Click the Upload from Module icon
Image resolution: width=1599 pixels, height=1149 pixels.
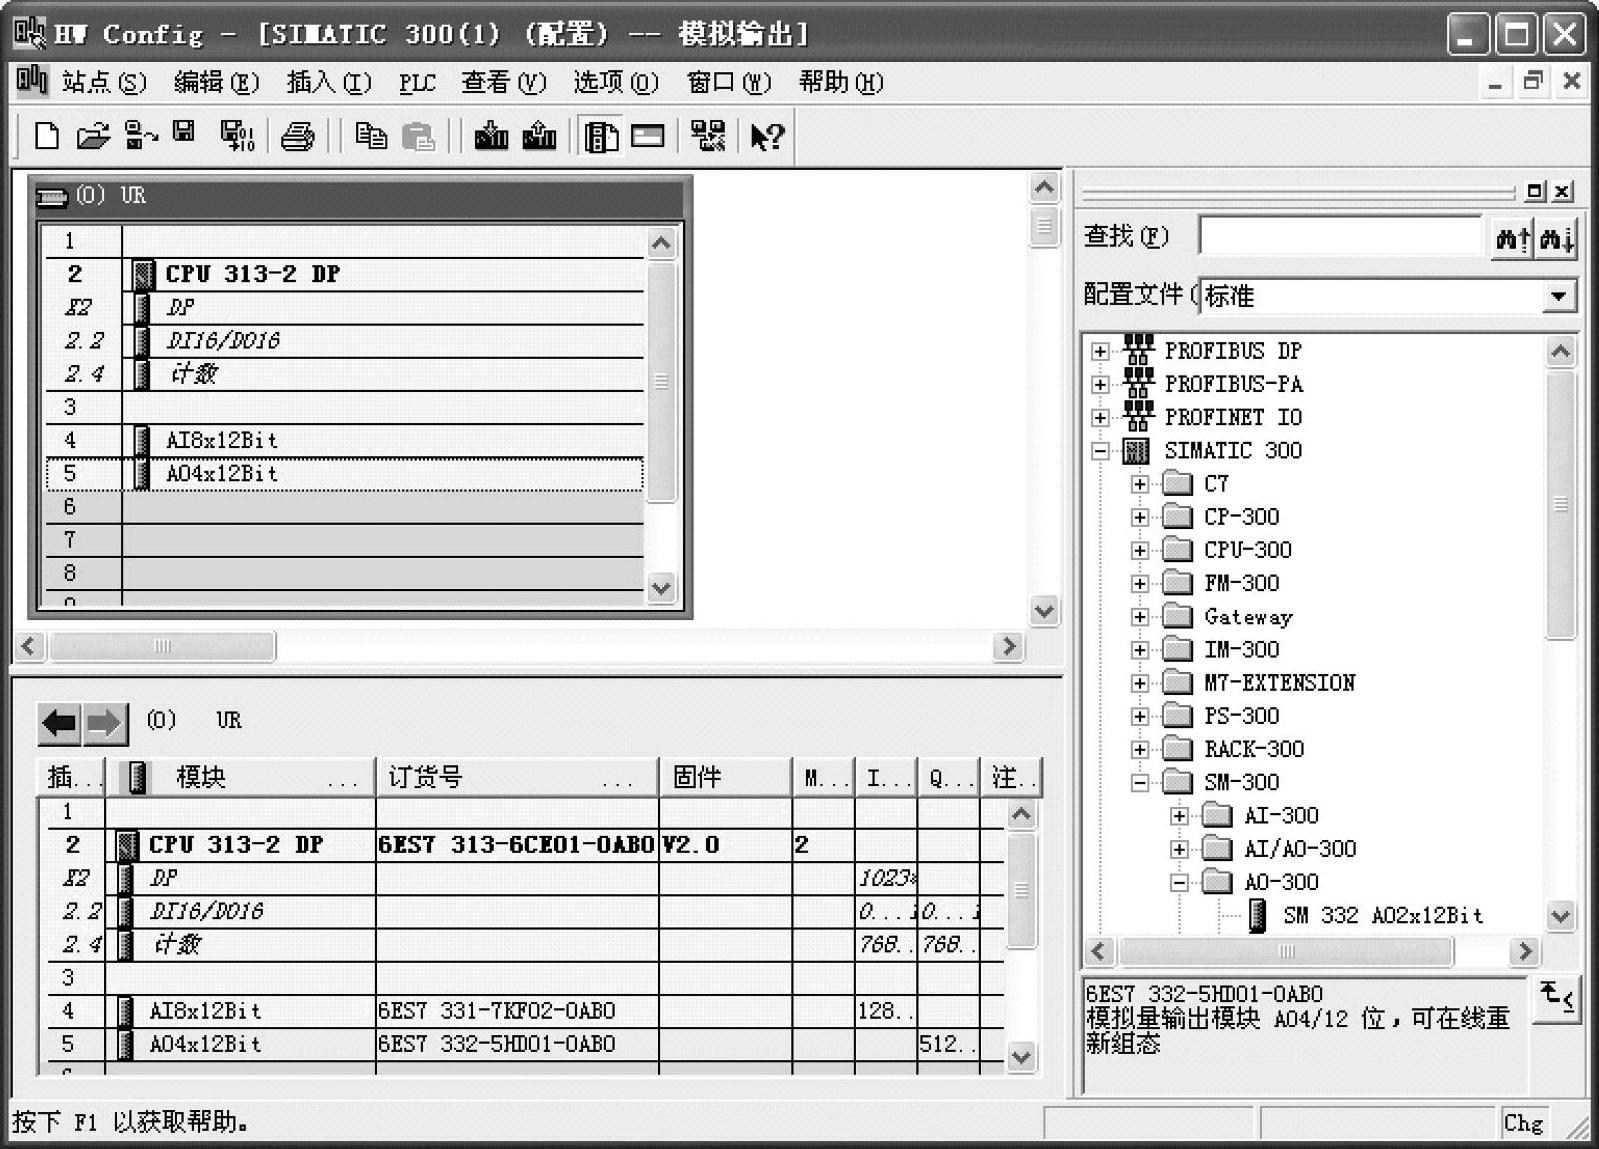(539, 135)
